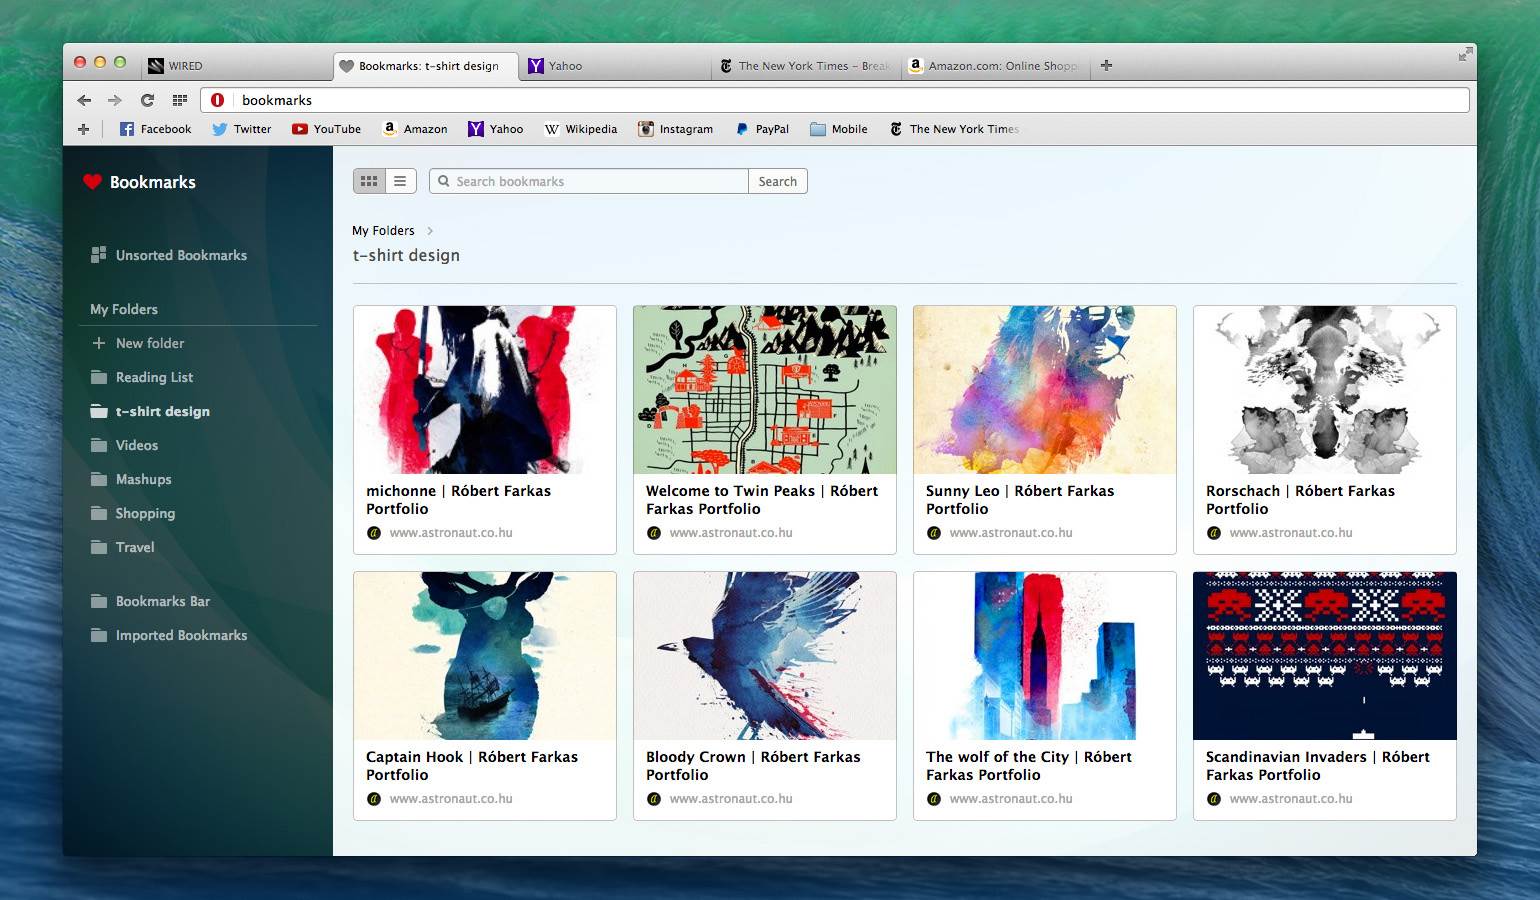Select the t-shirt design folder in sidebar
This screenshot has height=900, width=1540.
[150, 411]
